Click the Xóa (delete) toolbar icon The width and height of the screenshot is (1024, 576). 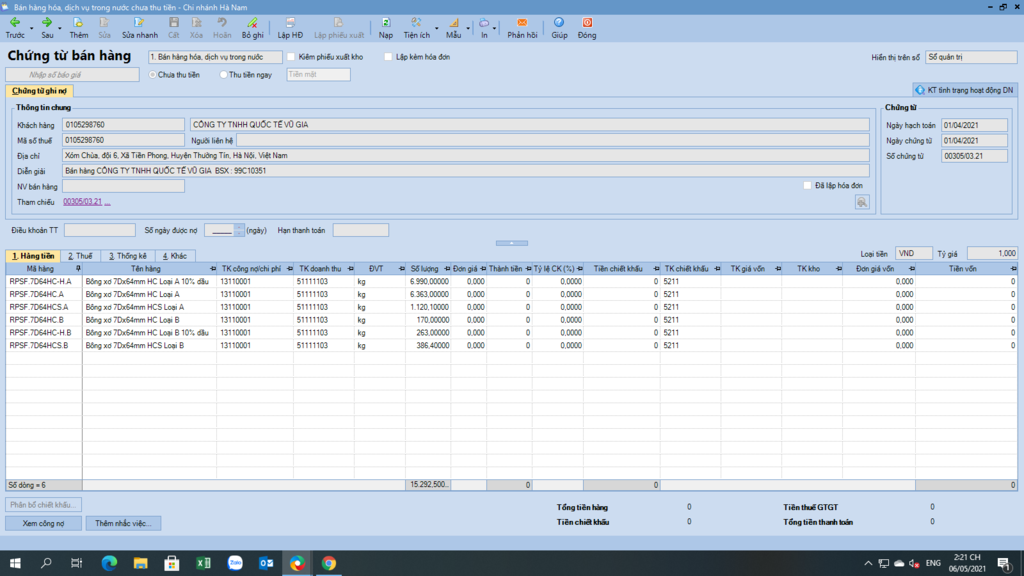coord(196,28)
